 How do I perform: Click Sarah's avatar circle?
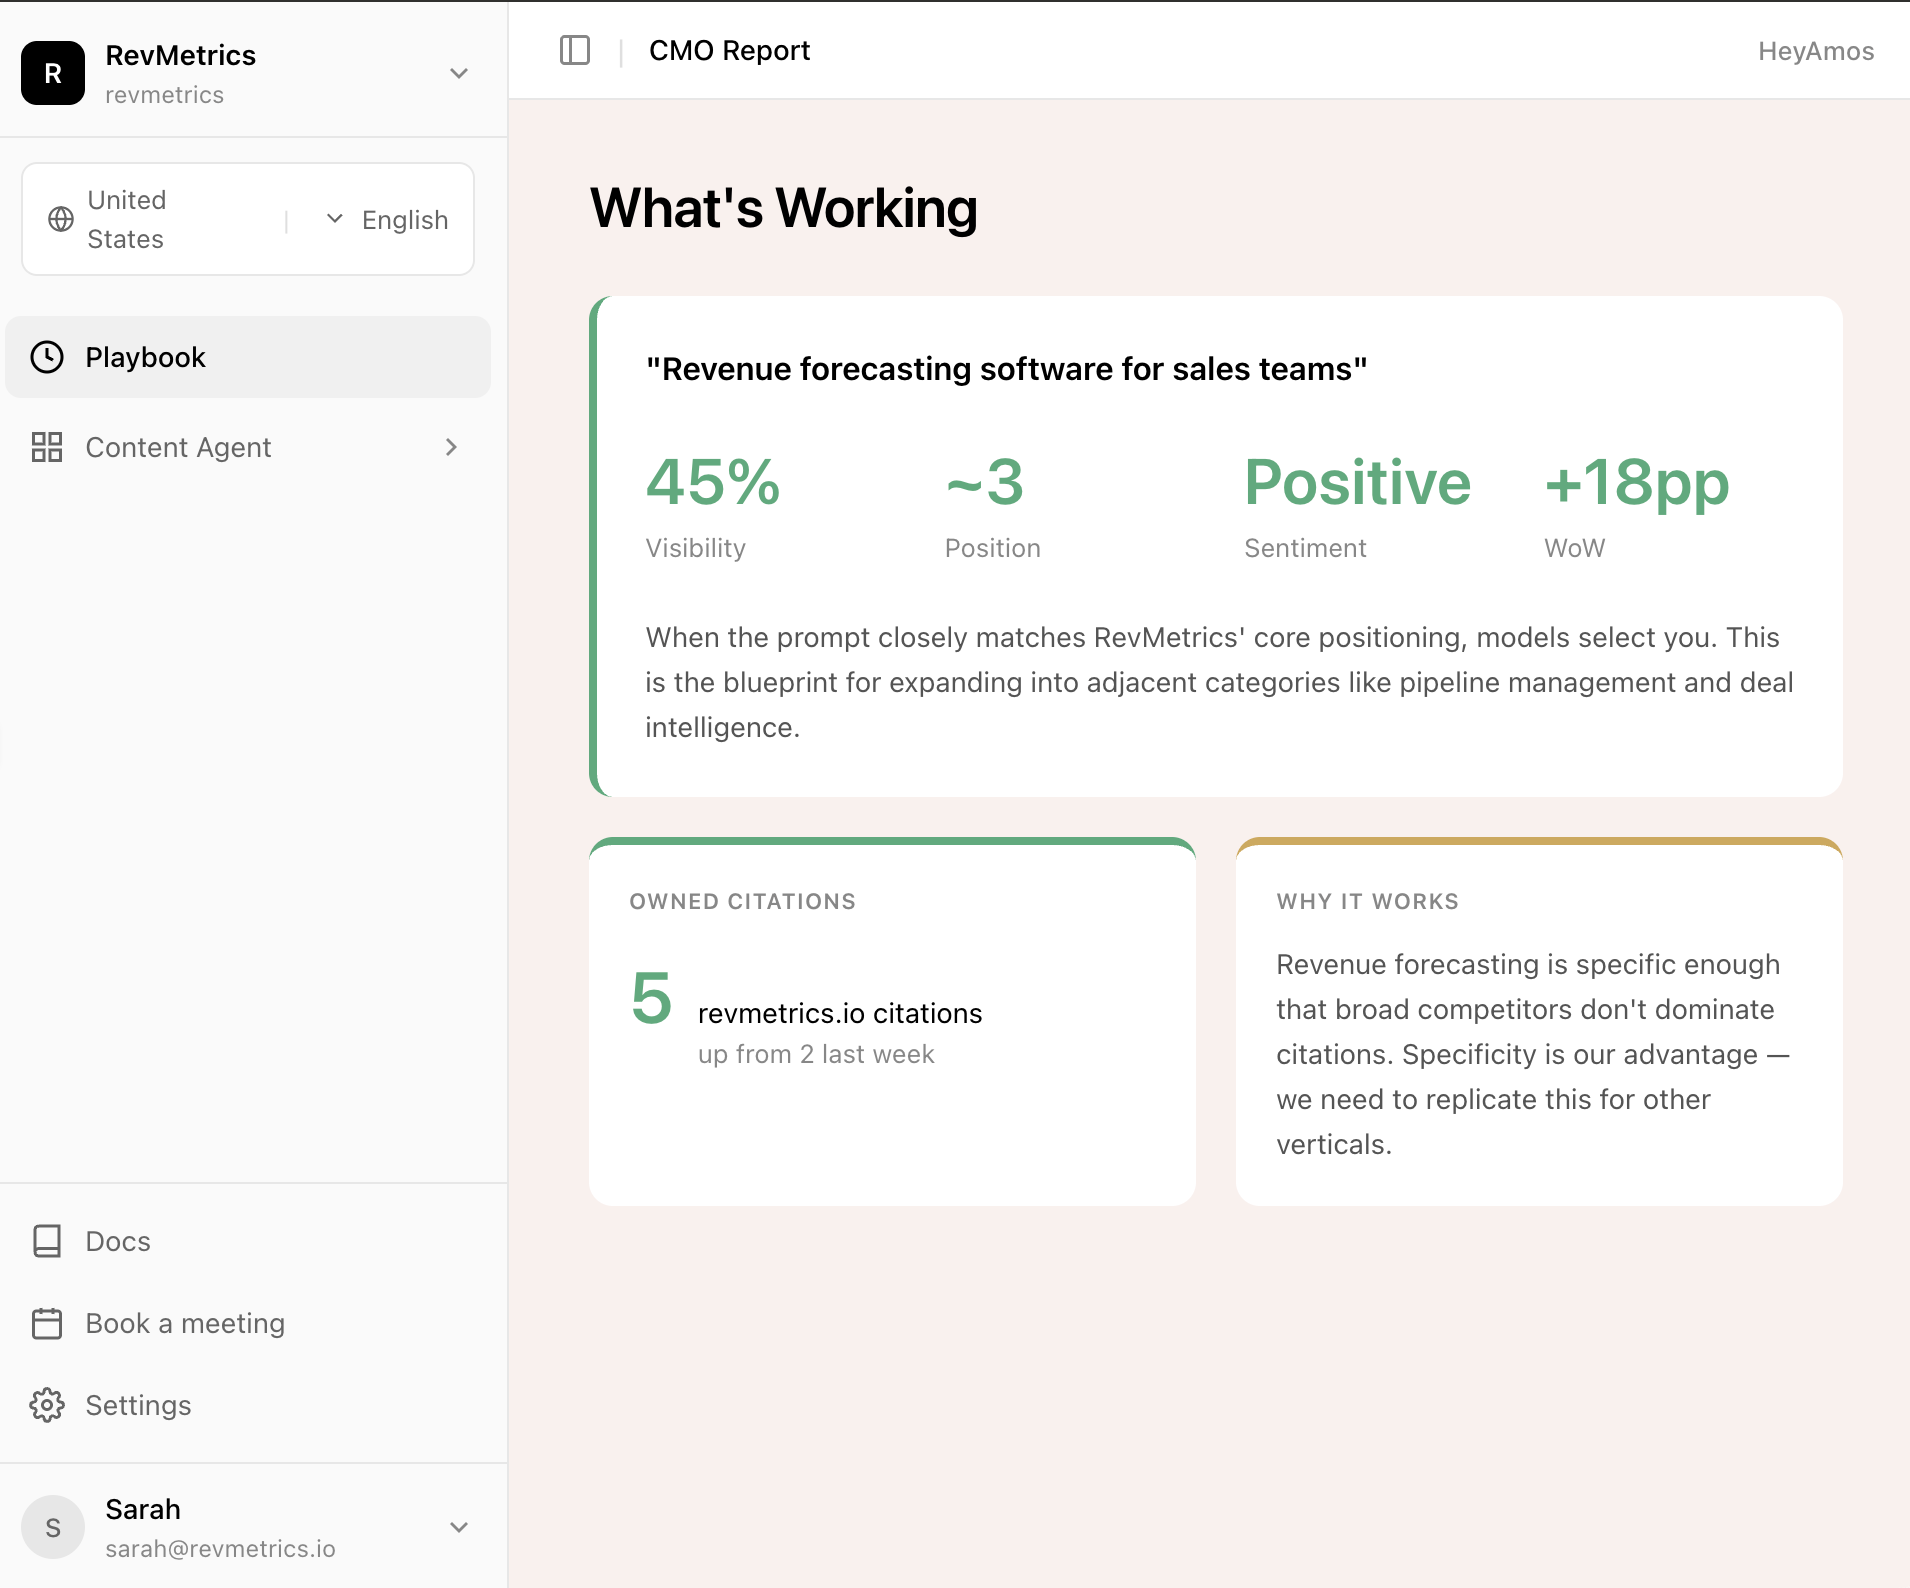(x=53, y=1527)
